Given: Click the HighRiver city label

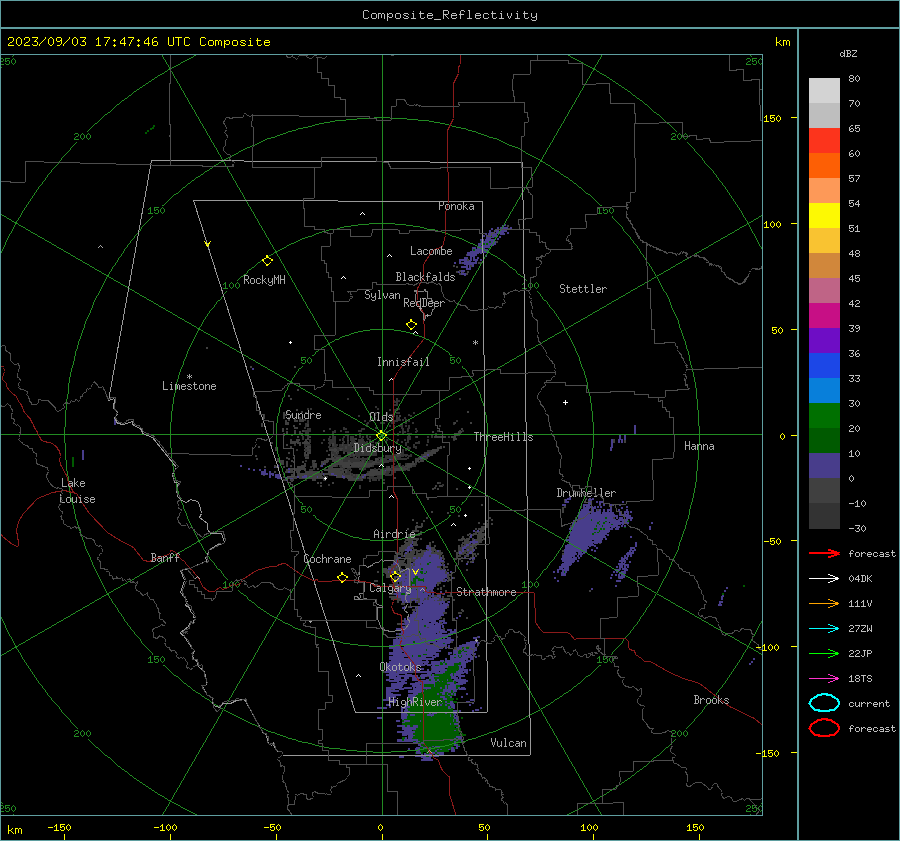Looking at the screenshot, I should 415,702.
